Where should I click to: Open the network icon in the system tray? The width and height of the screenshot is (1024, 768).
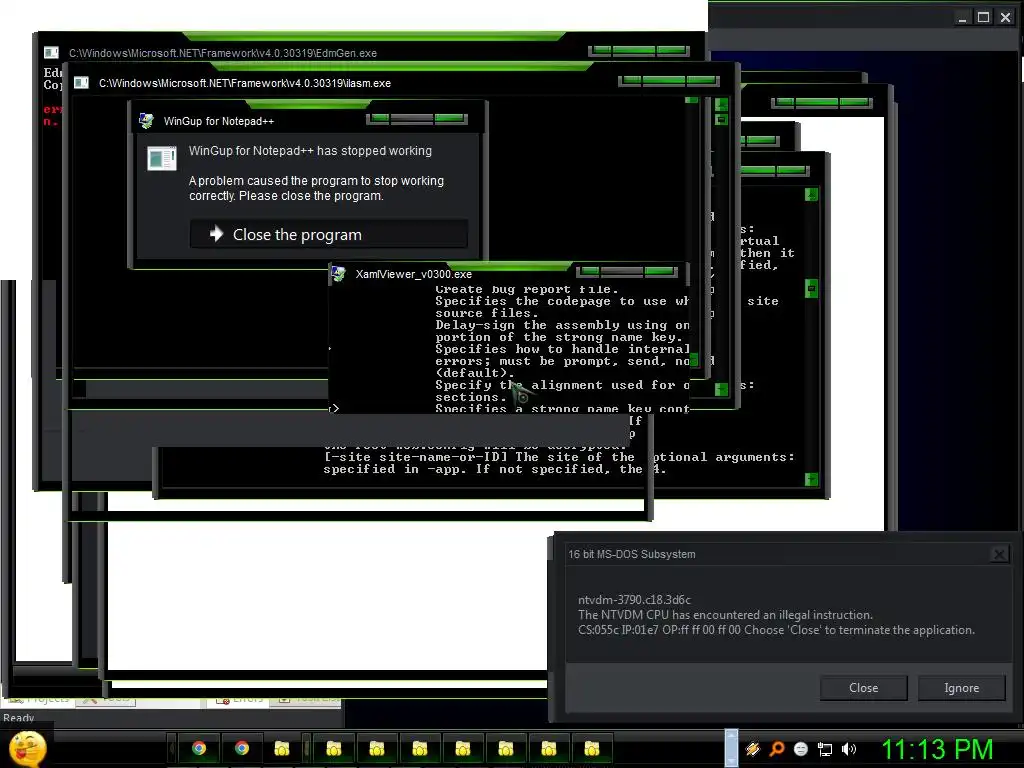coord(825,749)
